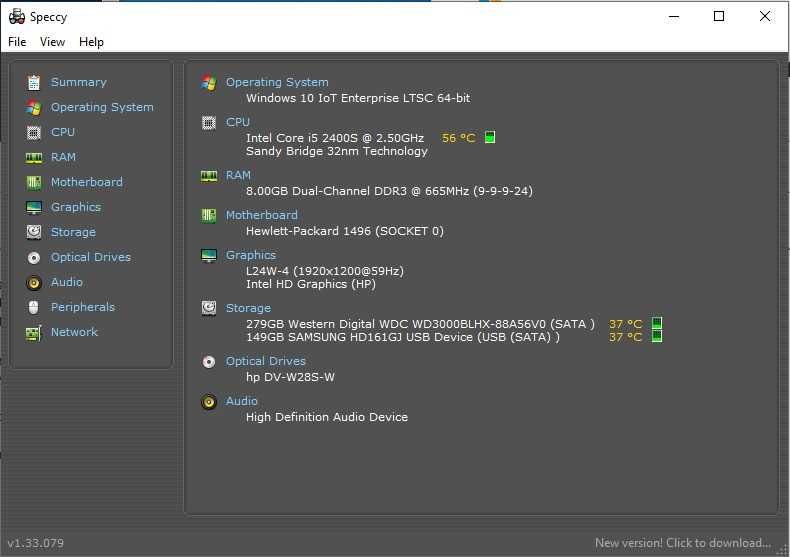The height and width of the screenshot is (557, 790).
Task: Open Optical Drives section from sidebar
Action: click(x=91, y=257)
